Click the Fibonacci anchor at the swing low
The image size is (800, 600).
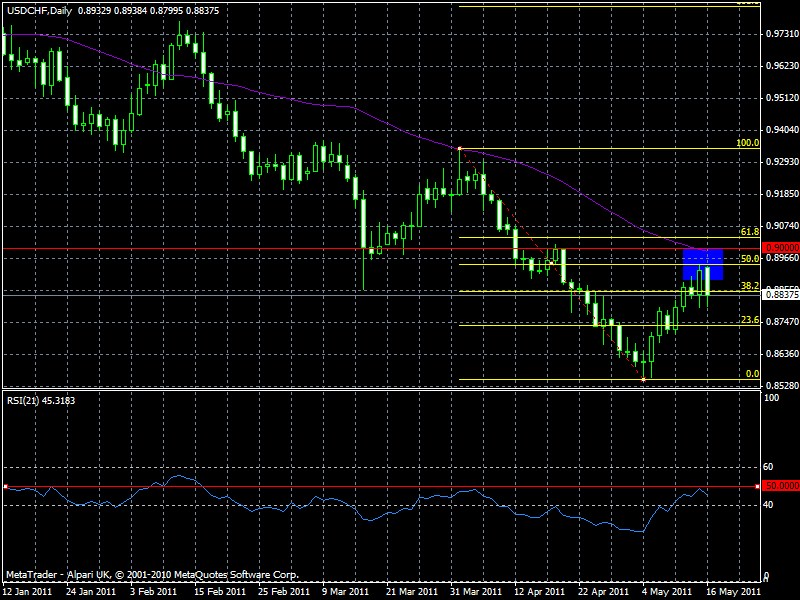643,380
